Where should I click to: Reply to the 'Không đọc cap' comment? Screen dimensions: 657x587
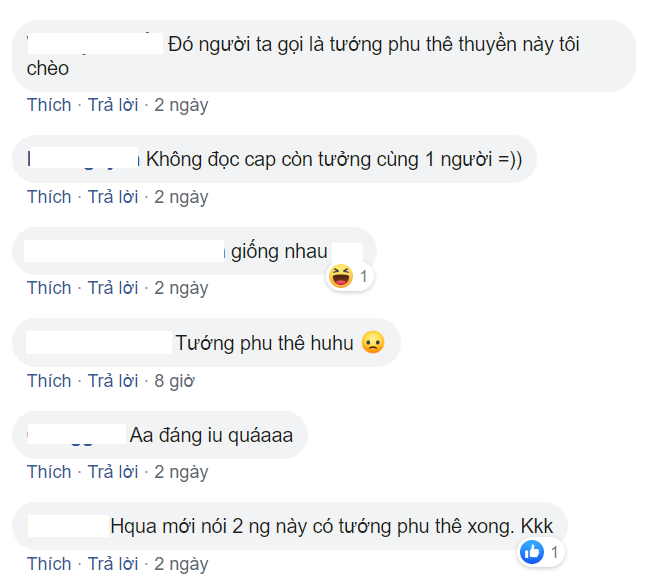pyautogui.click(x=113, y=197)
